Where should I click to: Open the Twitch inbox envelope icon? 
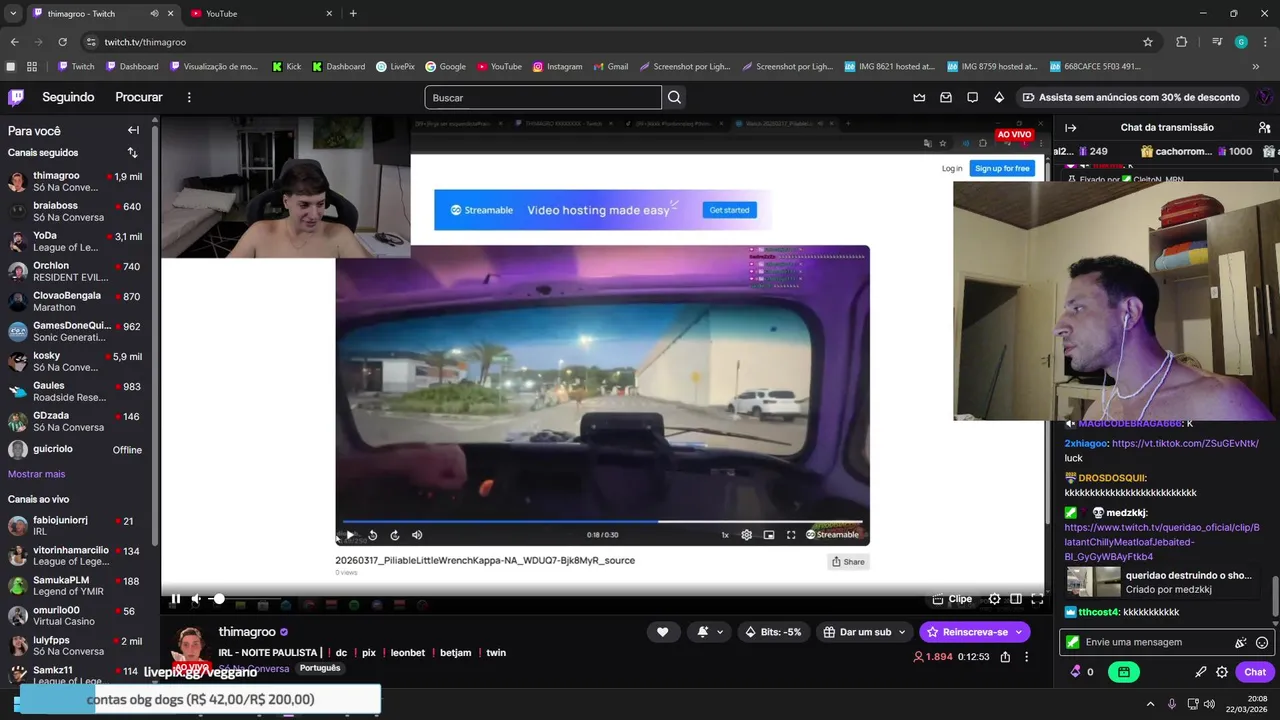(x=946, y=97)
